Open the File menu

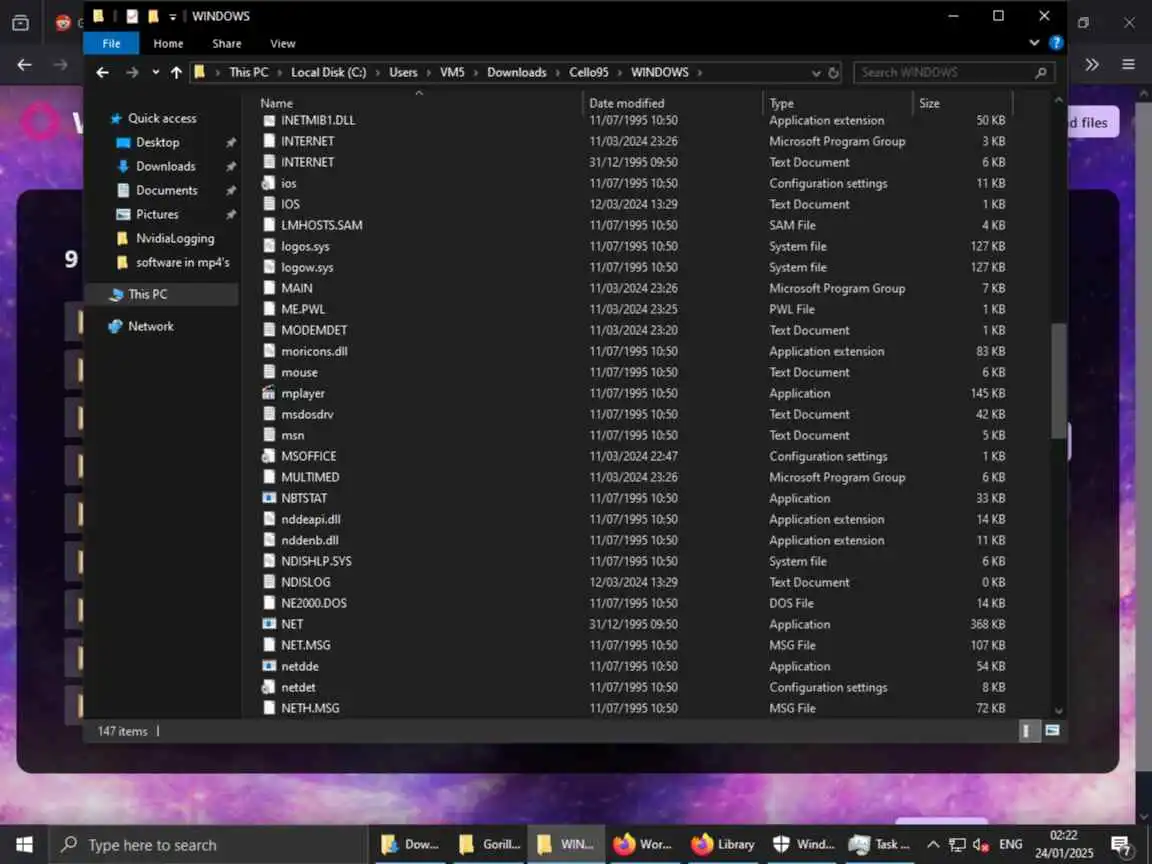pos(111,43)
